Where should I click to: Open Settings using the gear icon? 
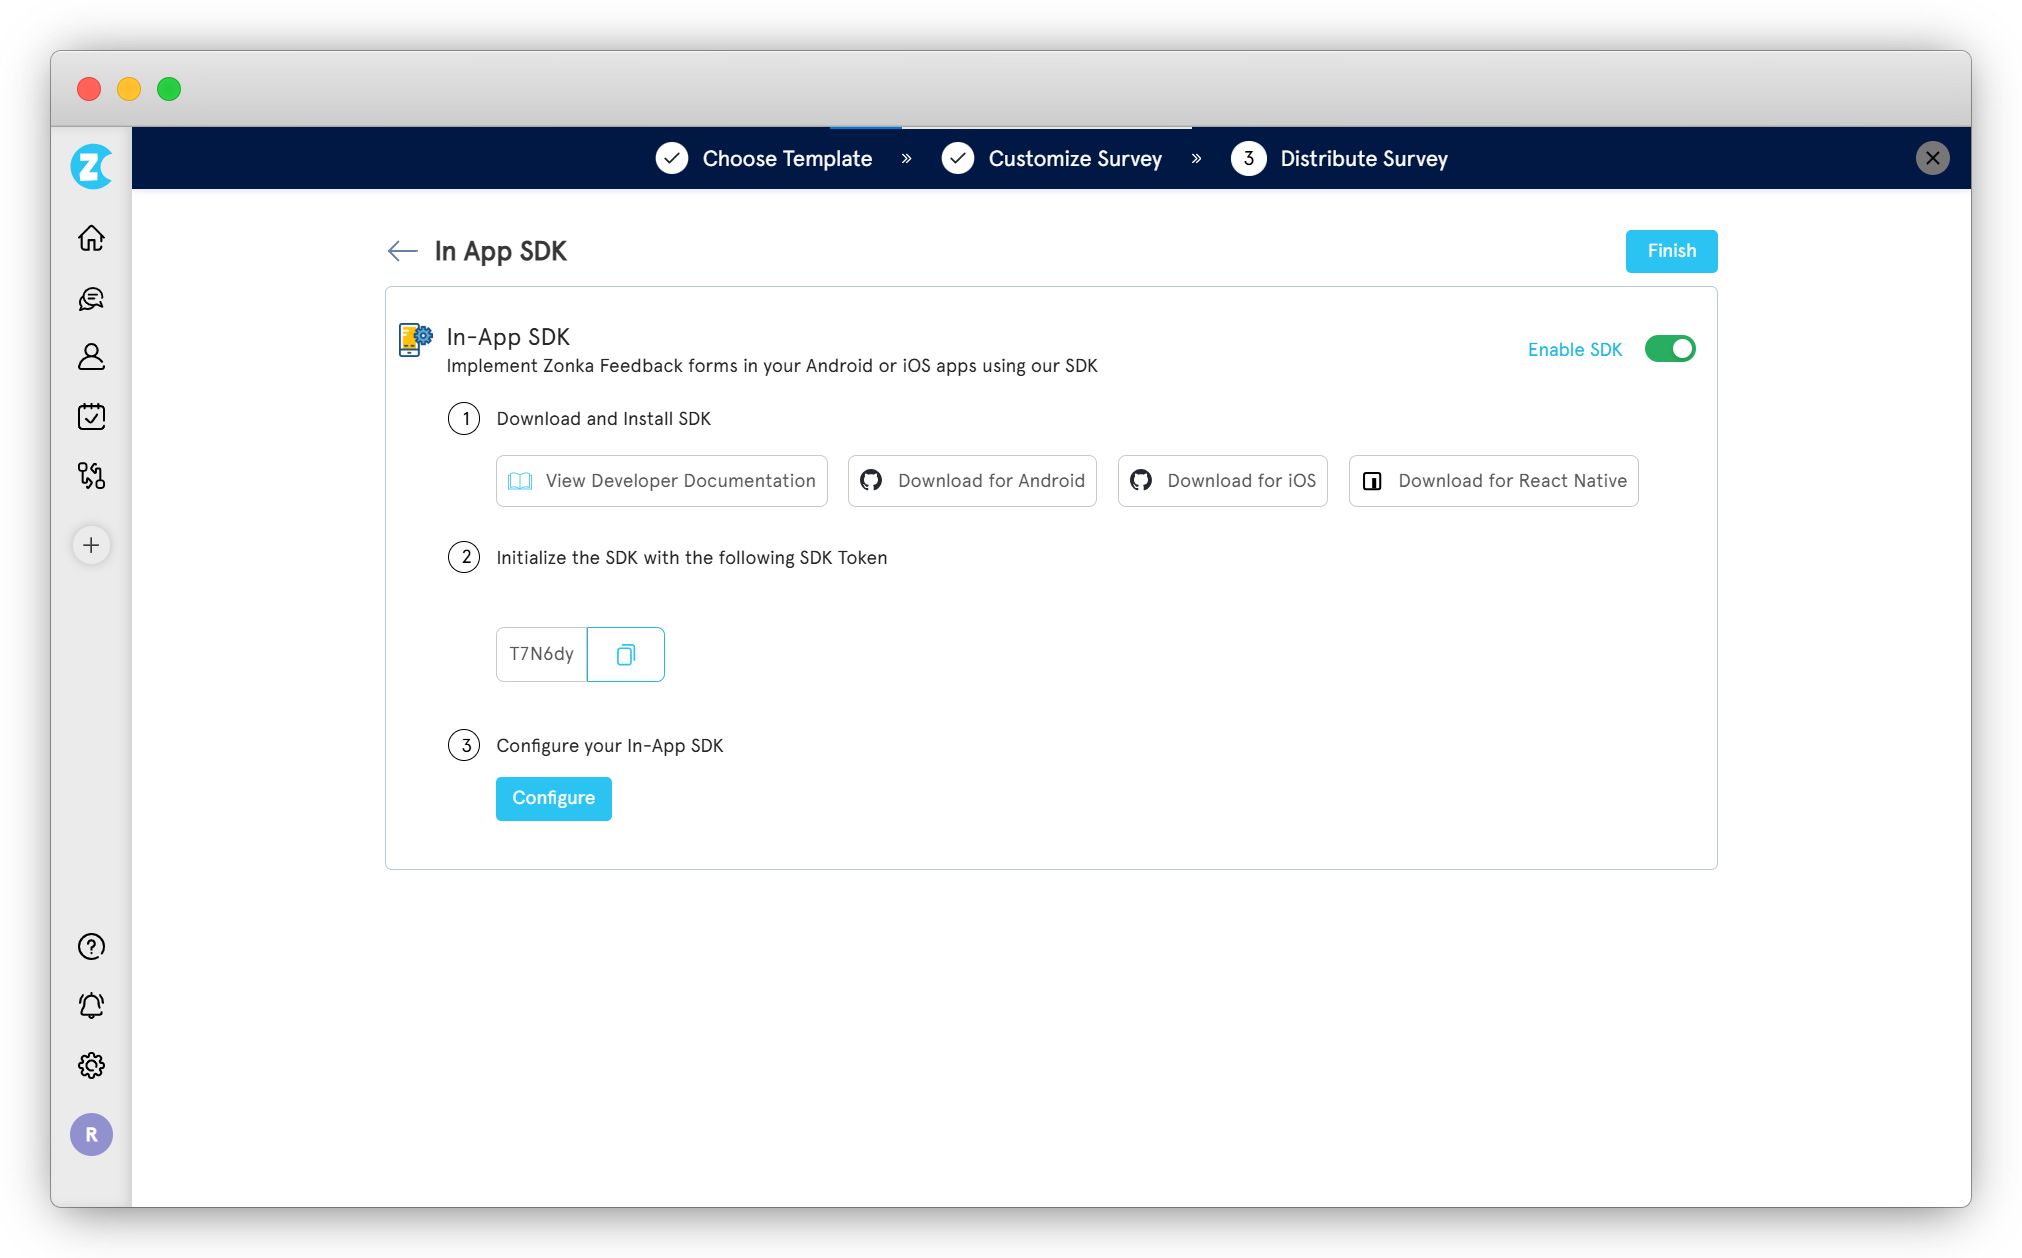click(x=91, y=1065)
